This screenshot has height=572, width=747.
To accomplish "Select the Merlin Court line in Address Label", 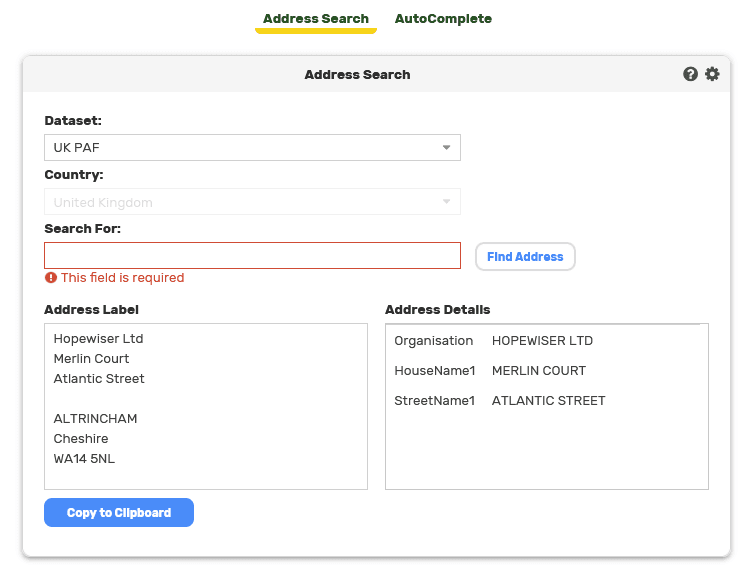I will click(92, 359).
